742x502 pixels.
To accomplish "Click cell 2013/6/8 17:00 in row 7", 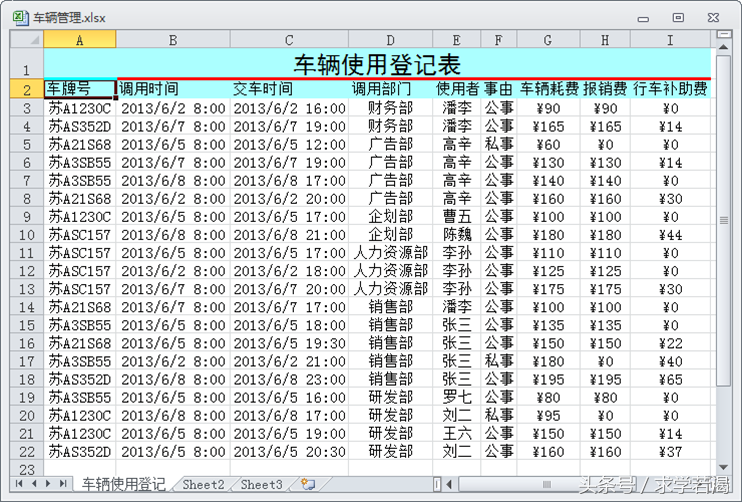I will pyautogui.click(x=289, y=181).
